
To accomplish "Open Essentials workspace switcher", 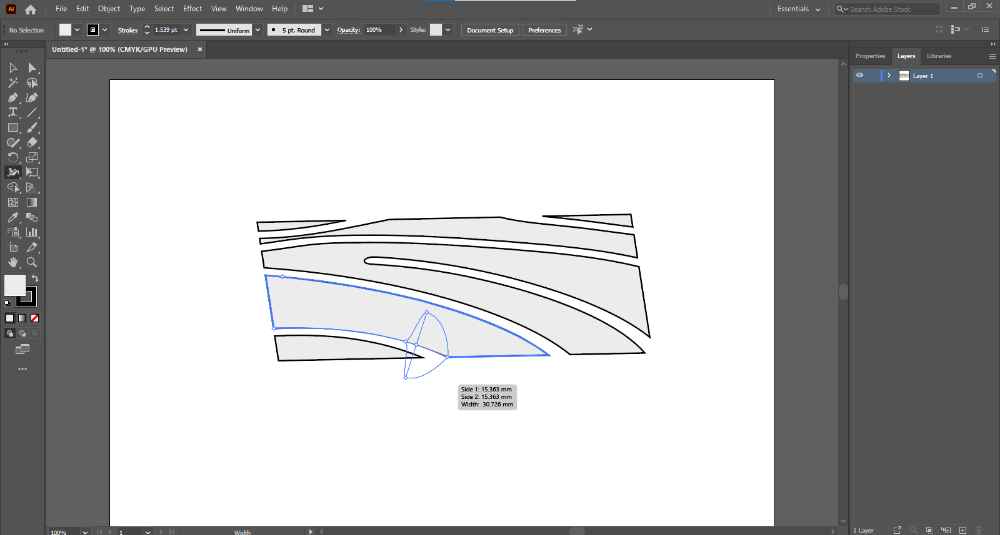I will tap(798, 9).
